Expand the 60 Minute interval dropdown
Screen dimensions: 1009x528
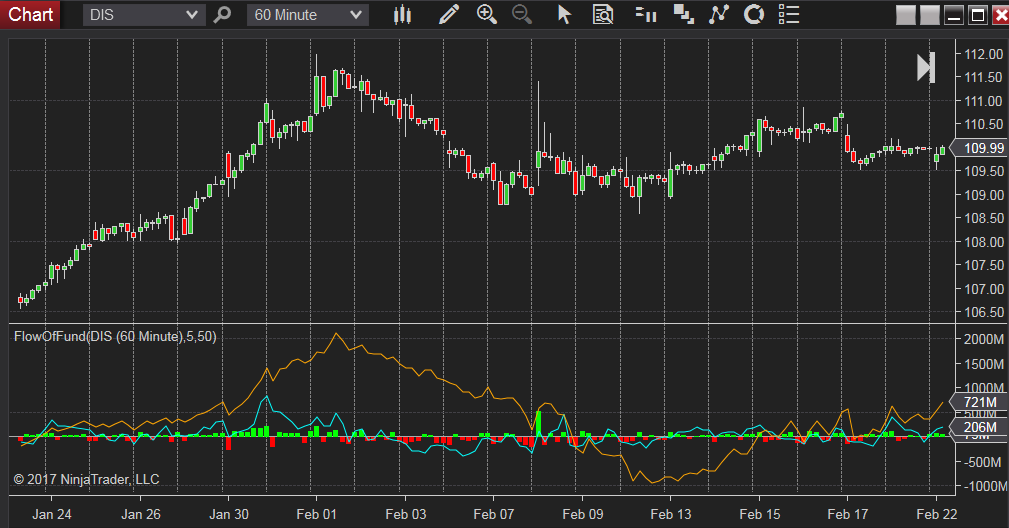308,15
